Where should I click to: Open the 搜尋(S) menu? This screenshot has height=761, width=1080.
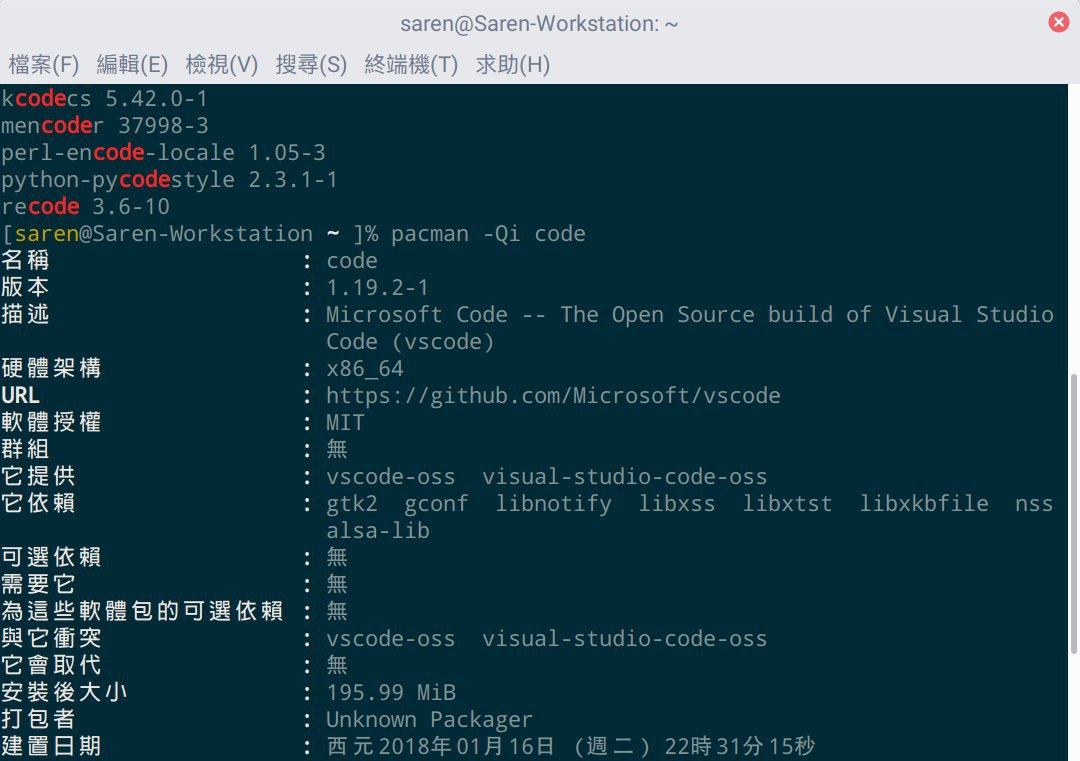311,65
